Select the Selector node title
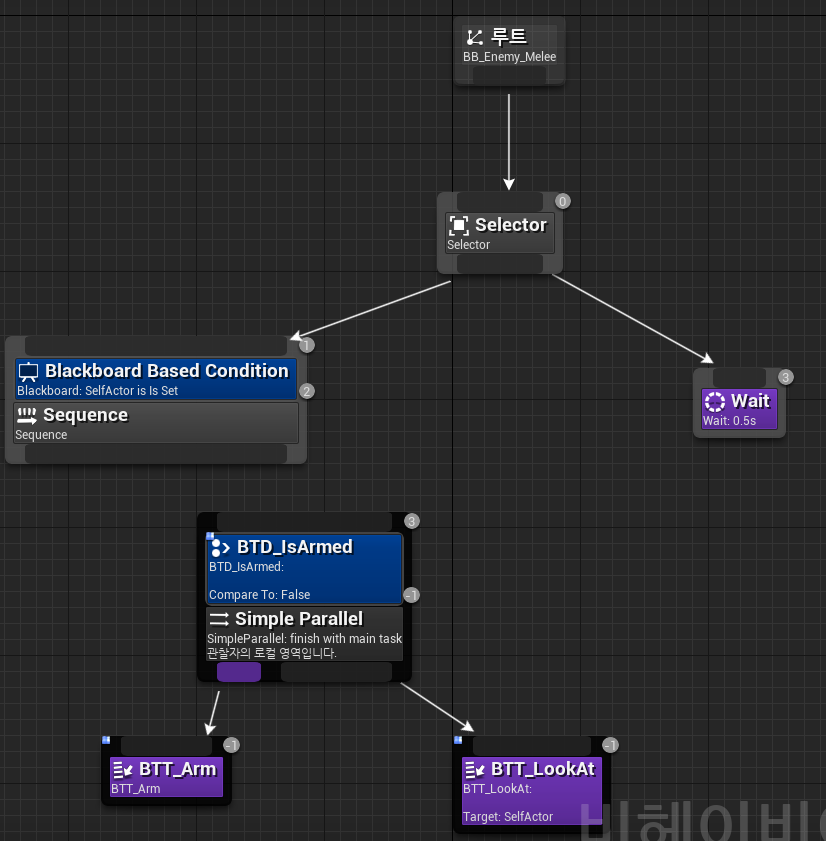 [x=511, y=225]
